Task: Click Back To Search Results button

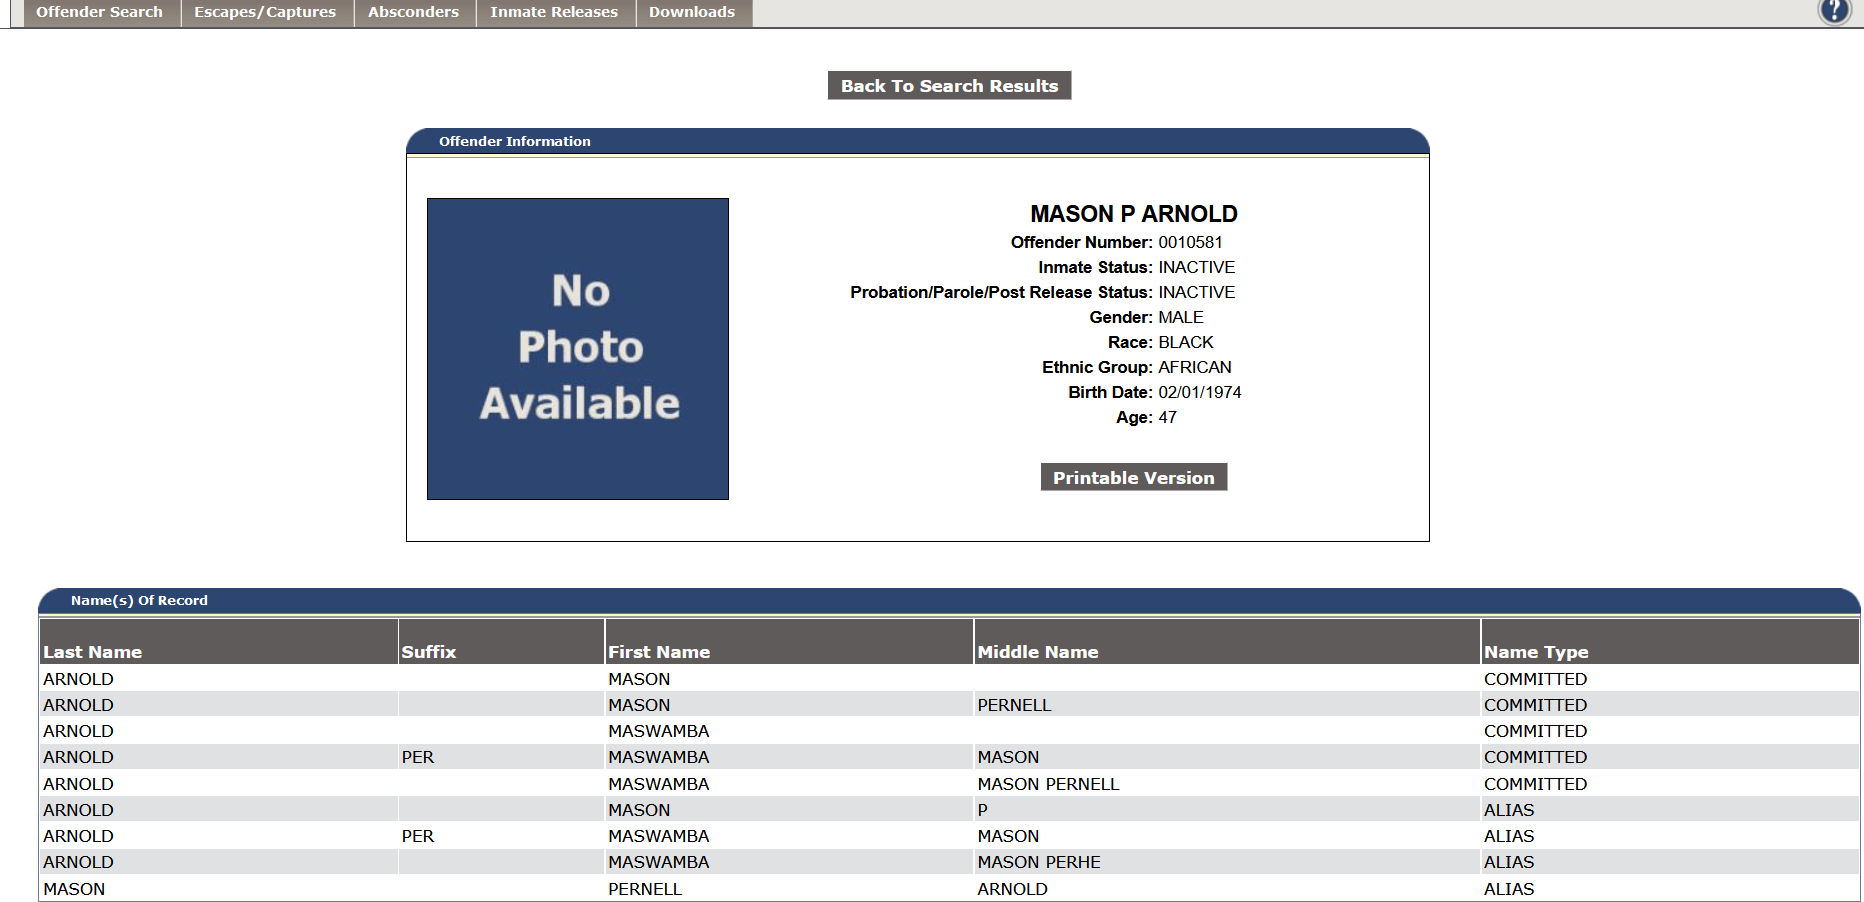Action: pyautogui.click(x=949, y=86)
